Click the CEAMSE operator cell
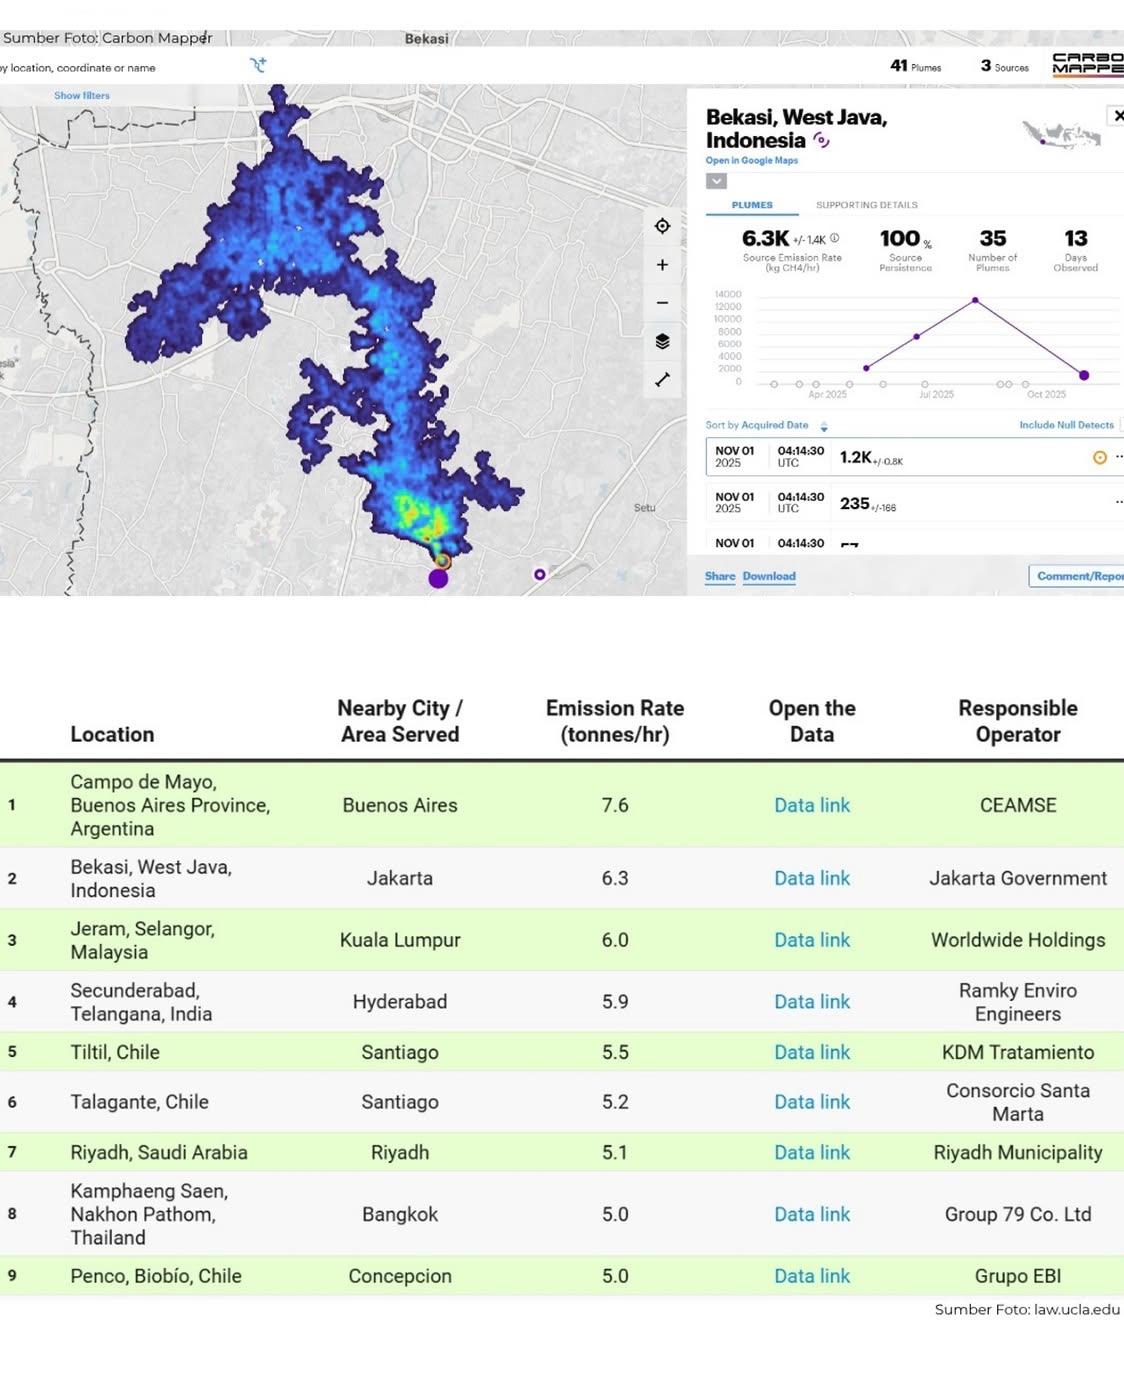 pos(1018,805)
